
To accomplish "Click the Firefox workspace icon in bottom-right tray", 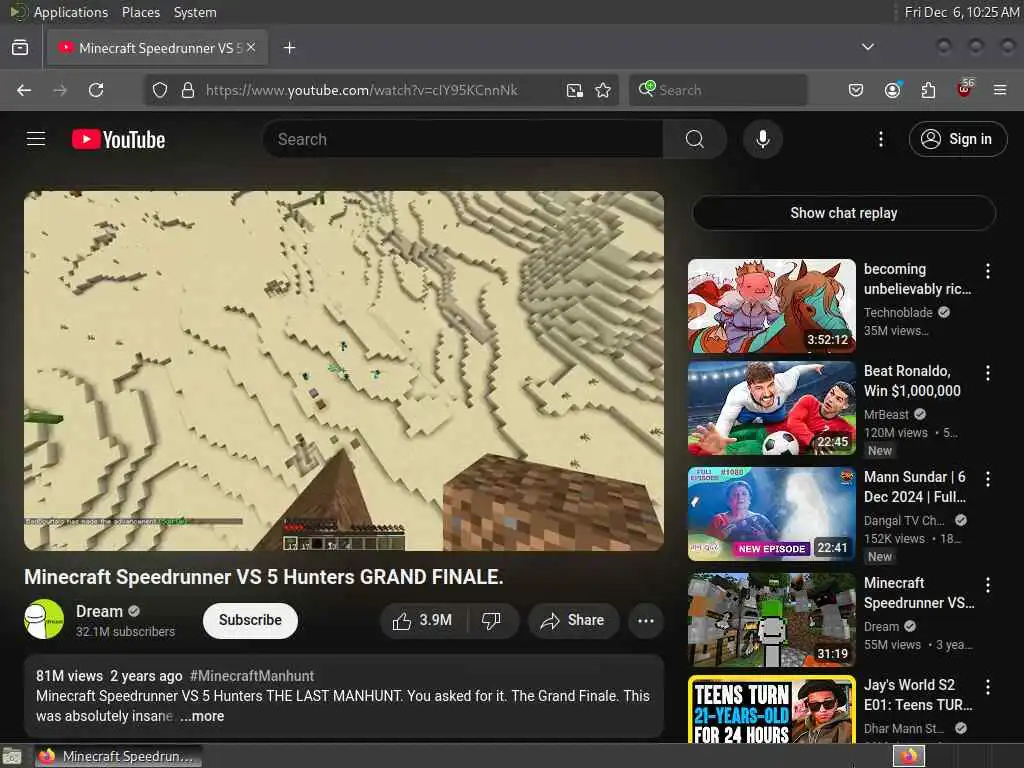I will coord(909,756).
